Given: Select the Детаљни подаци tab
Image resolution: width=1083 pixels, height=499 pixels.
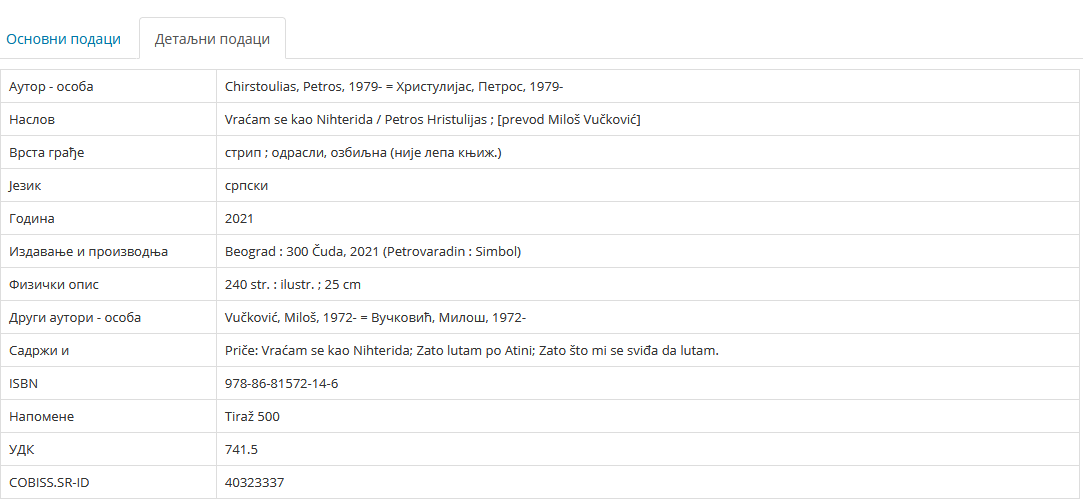Looking at the screenshot, I should click(x=212, y=39).
